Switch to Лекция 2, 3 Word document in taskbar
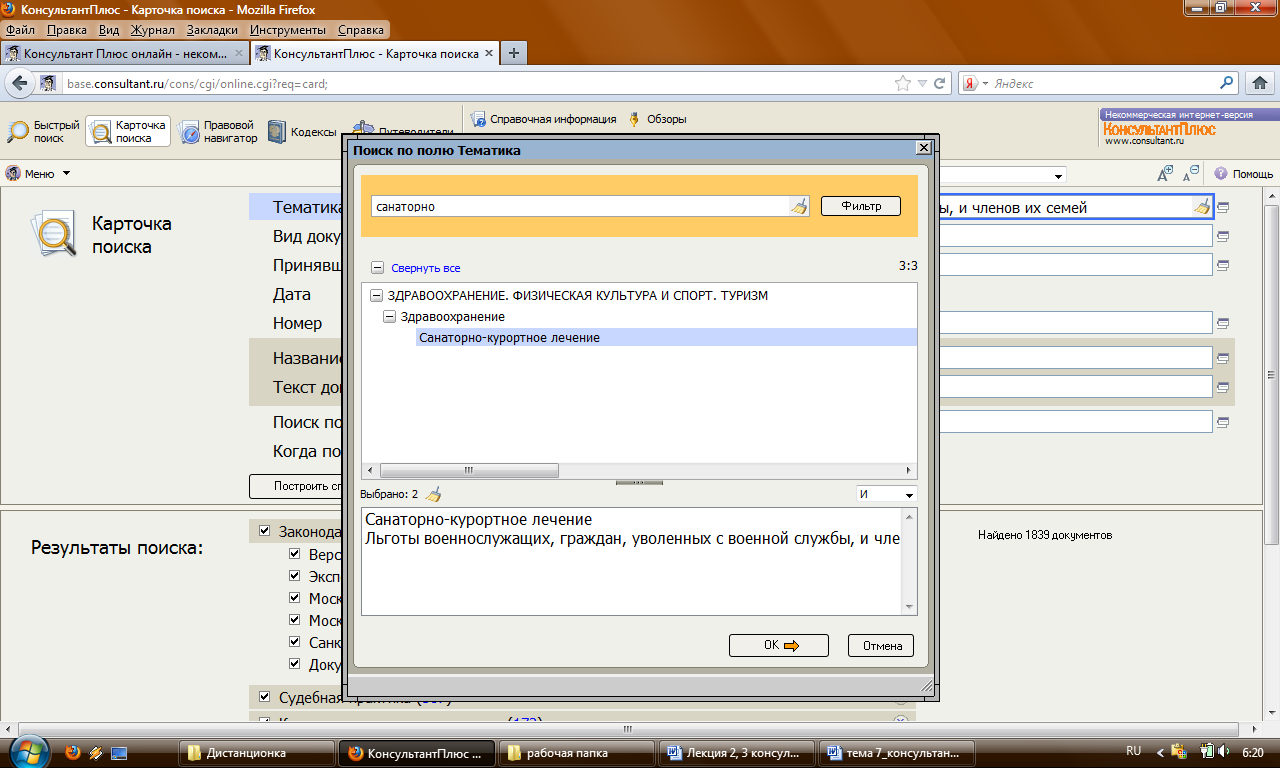This screenshot has height=768, width=1280. tap(738, 753)
